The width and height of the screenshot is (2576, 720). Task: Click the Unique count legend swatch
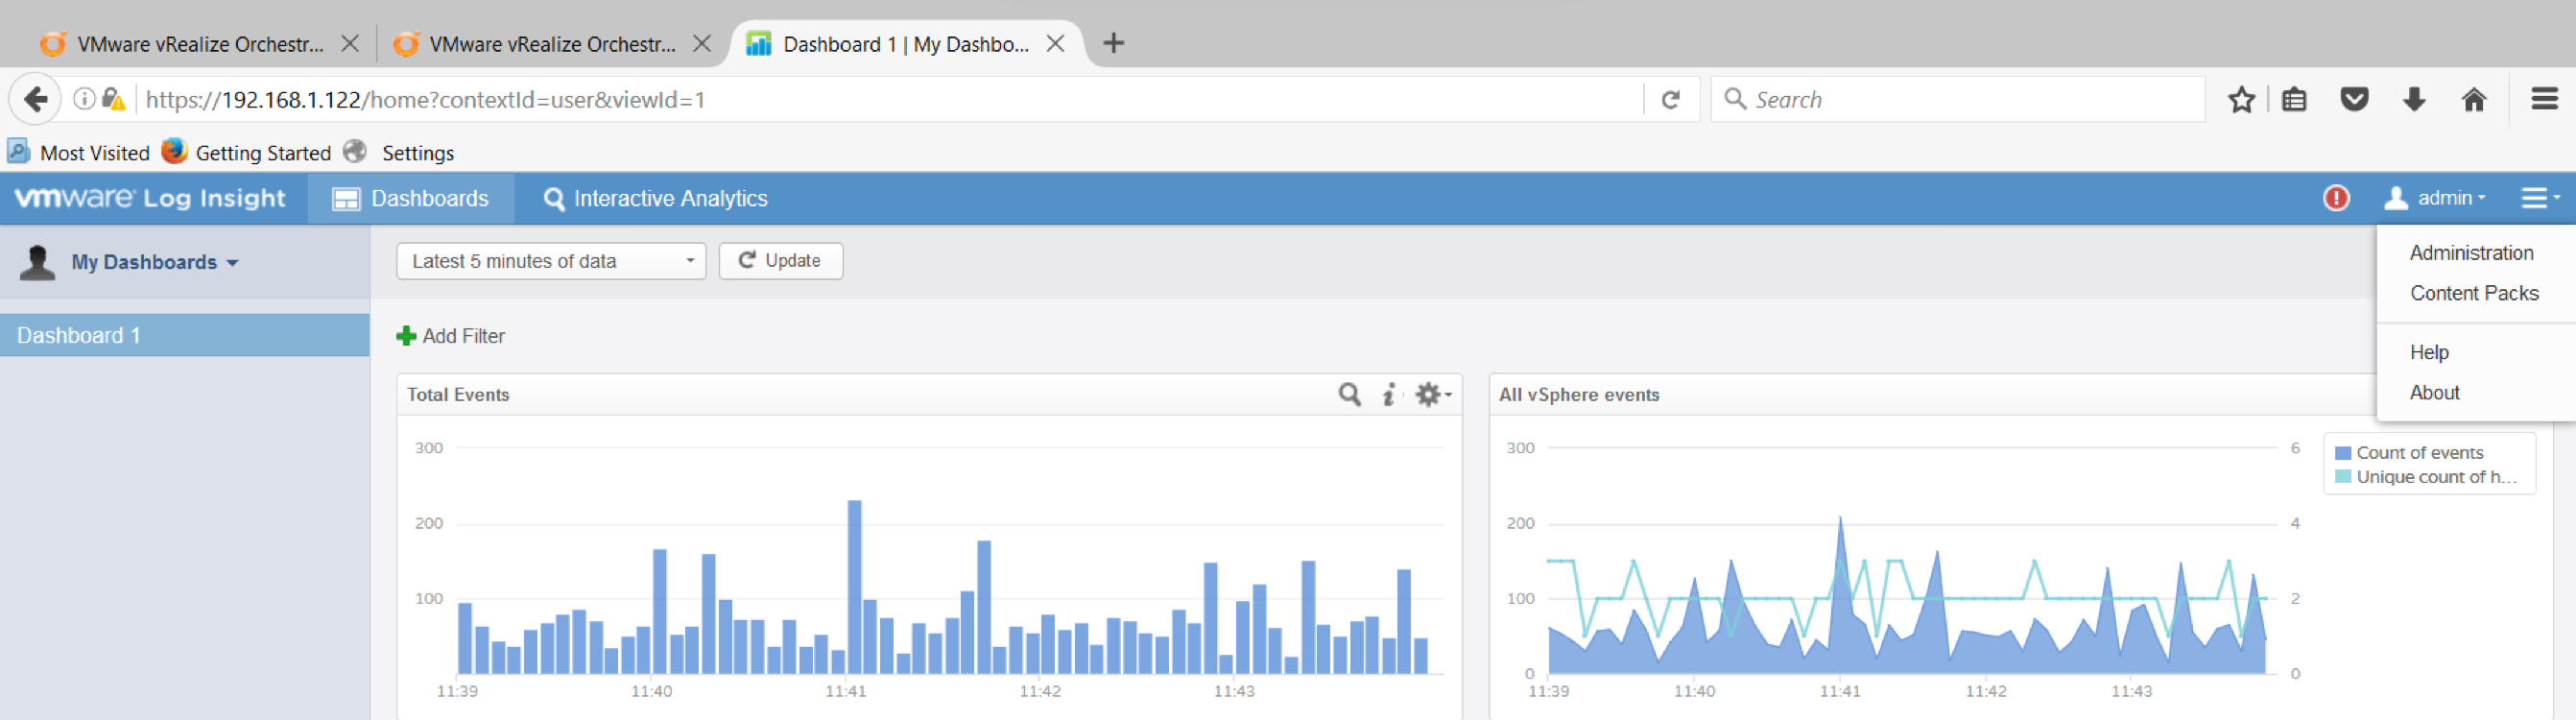point(2342,477)
